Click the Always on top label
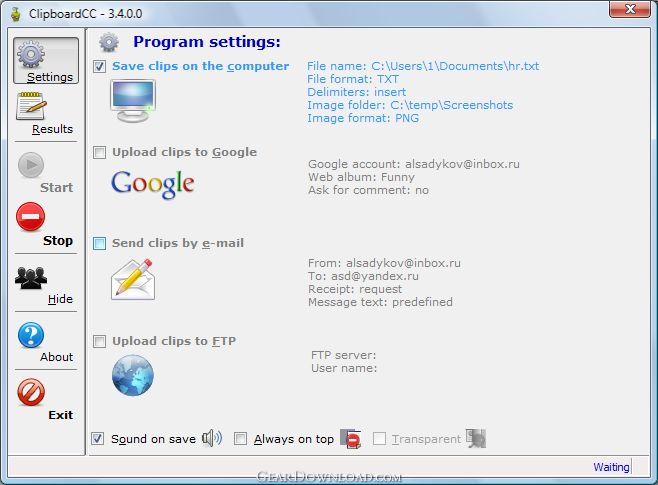Viewport: 658px width, 485px height. (294, 439)
